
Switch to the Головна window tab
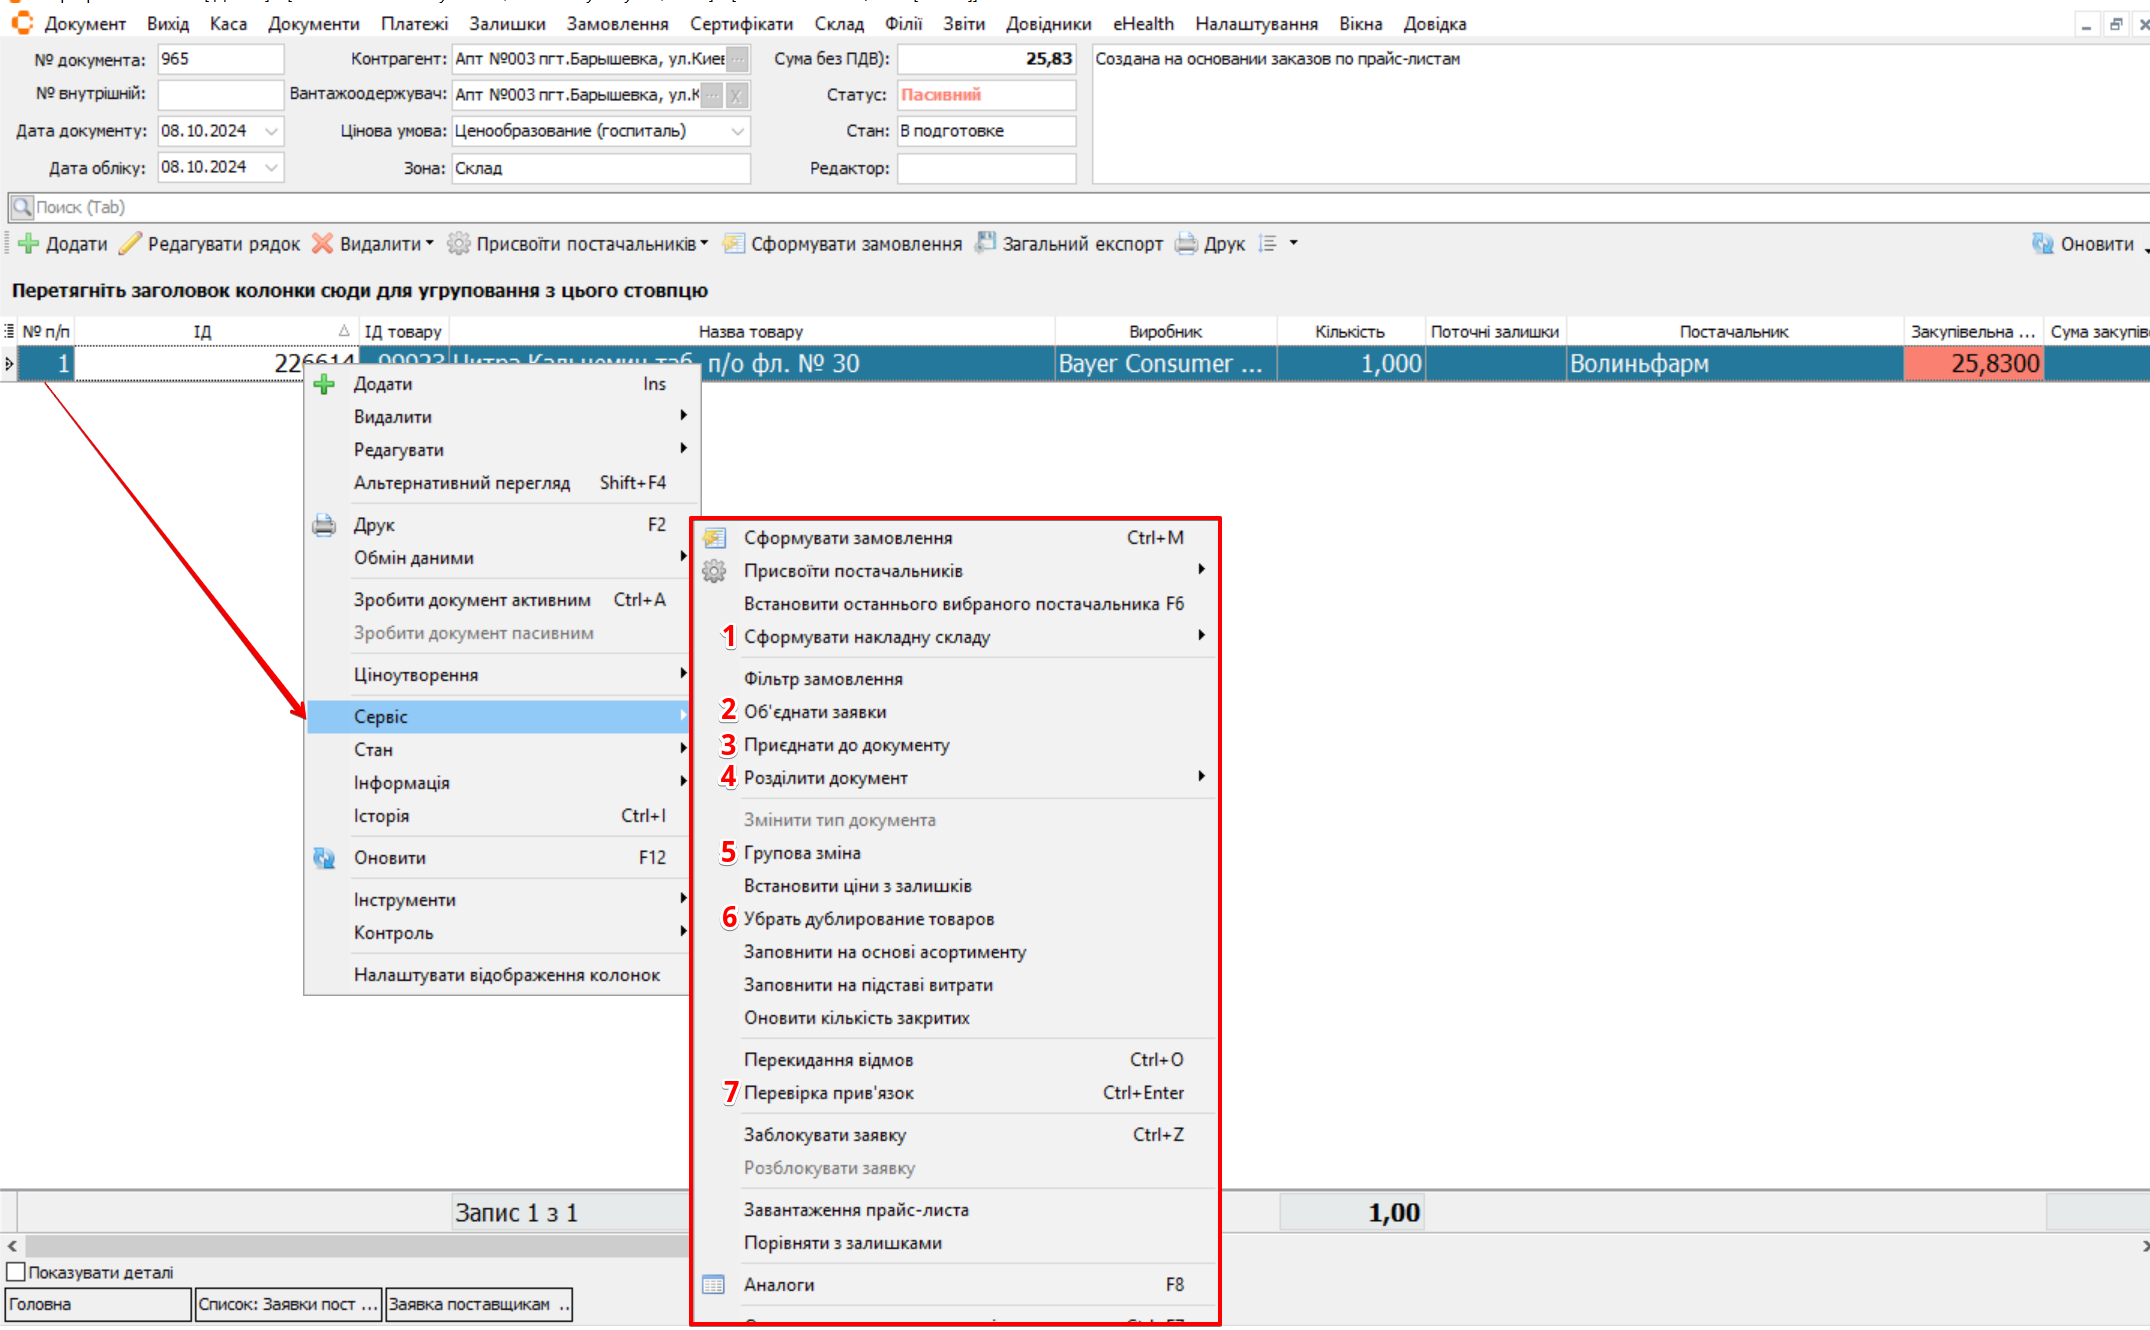pyautogui.click(x=98, y=1304)
